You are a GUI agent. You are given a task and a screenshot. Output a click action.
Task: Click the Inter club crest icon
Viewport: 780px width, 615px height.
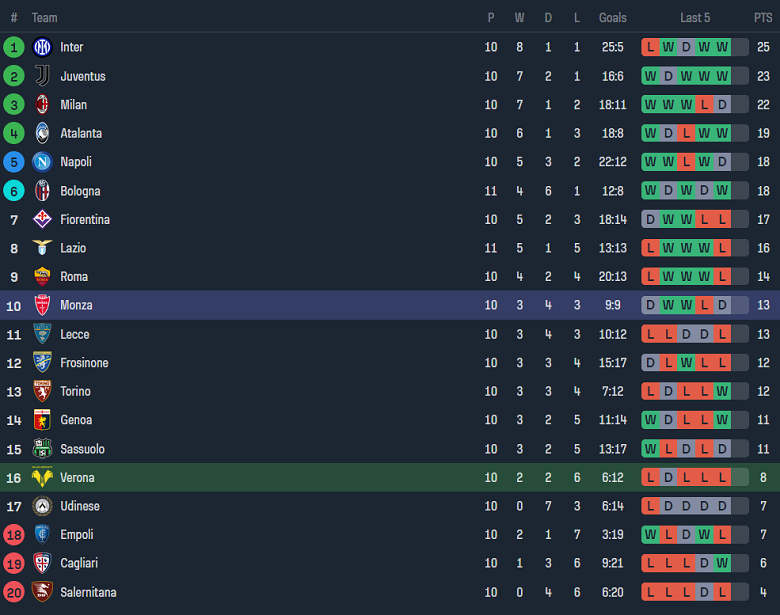tap(42, 47)
